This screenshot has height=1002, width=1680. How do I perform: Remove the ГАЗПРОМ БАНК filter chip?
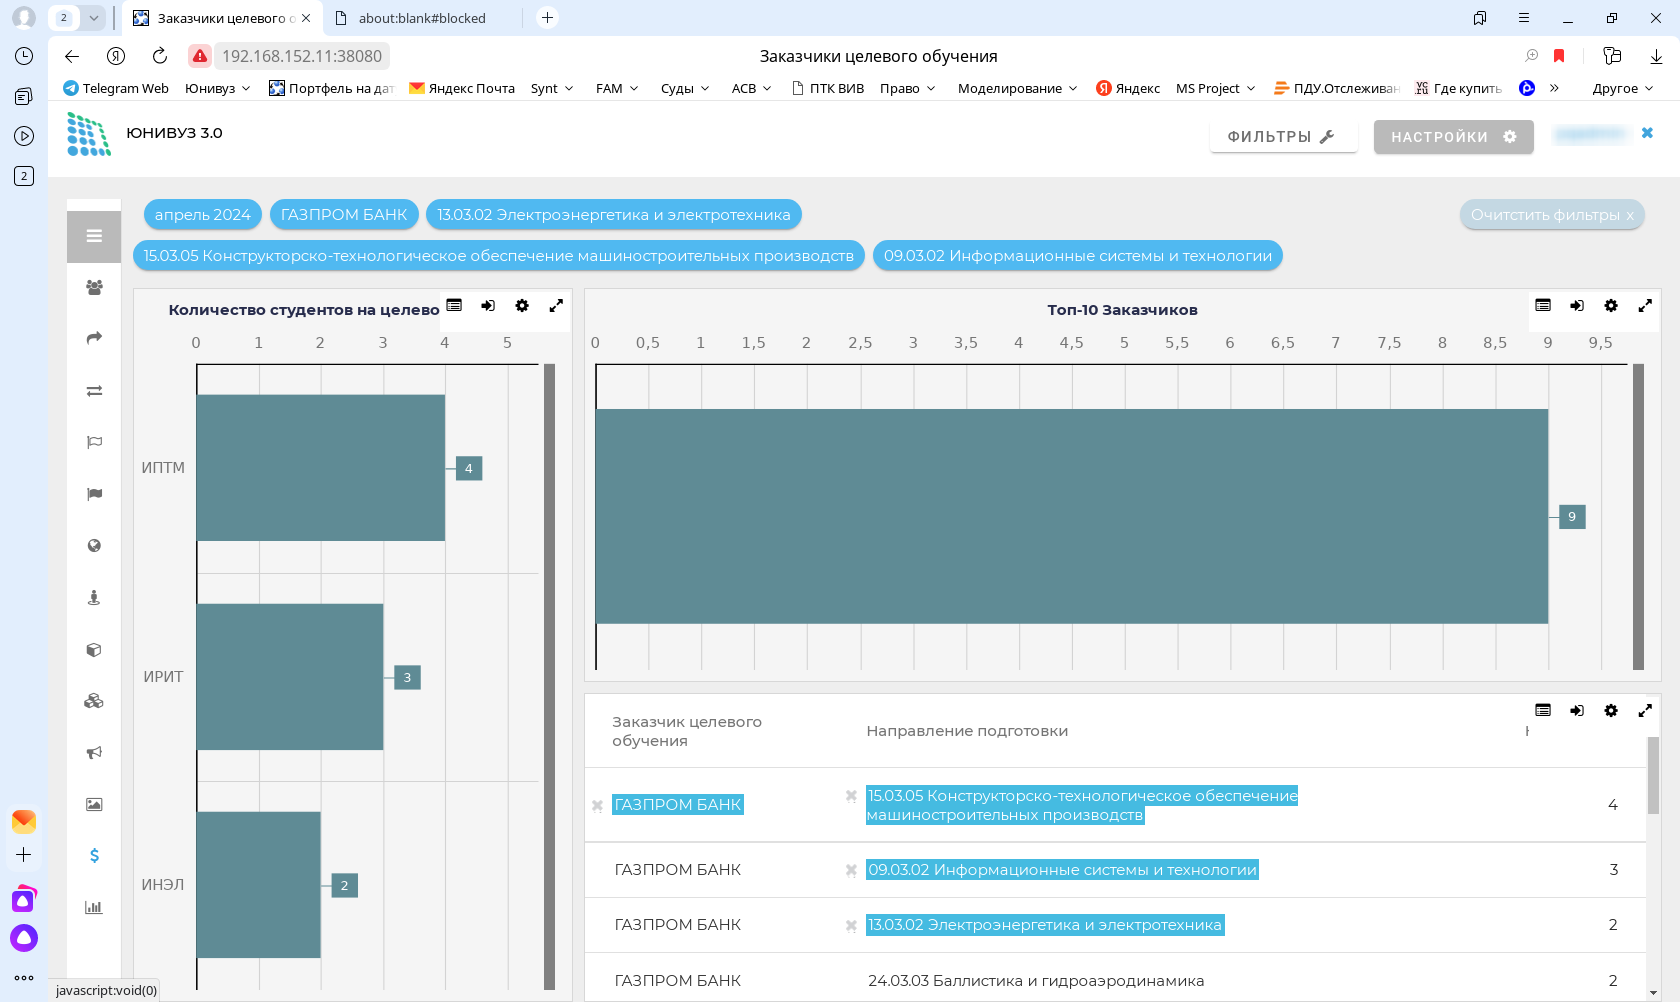click(x=344, y=215)
